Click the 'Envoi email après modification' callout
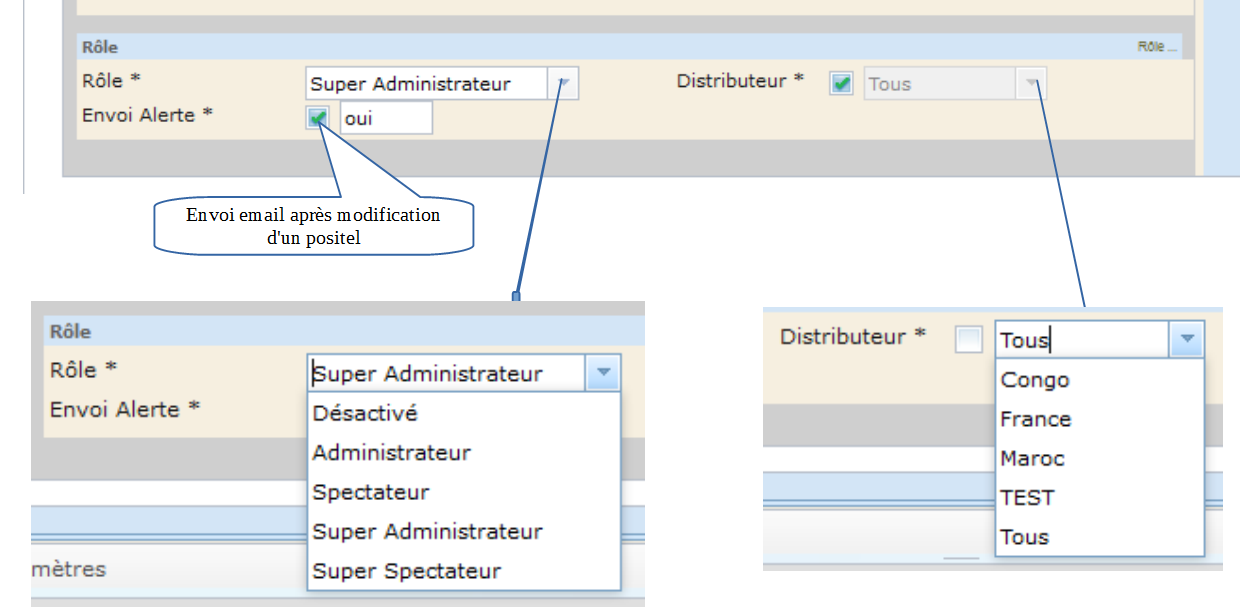 (313, 225)
